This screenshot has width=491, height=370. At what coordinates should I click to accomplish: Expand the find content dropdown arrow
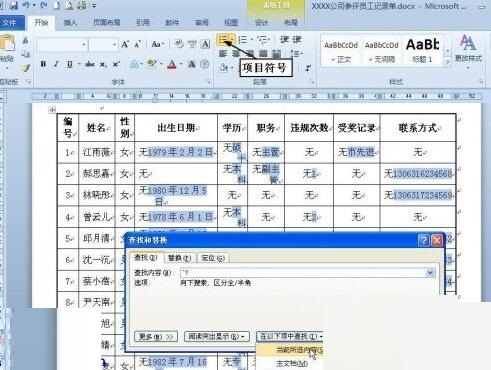point(430,273)
